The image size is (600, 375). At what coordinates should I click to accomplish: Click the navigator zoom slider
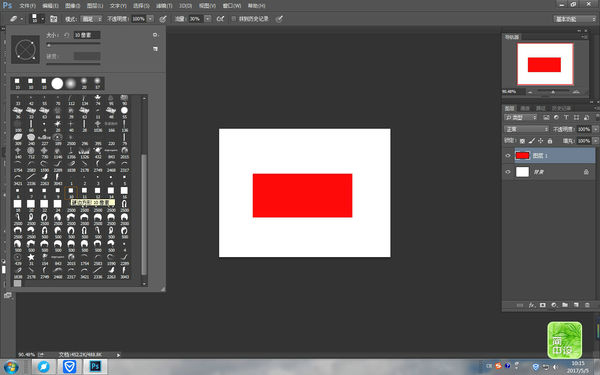click(x=553, y=92)
